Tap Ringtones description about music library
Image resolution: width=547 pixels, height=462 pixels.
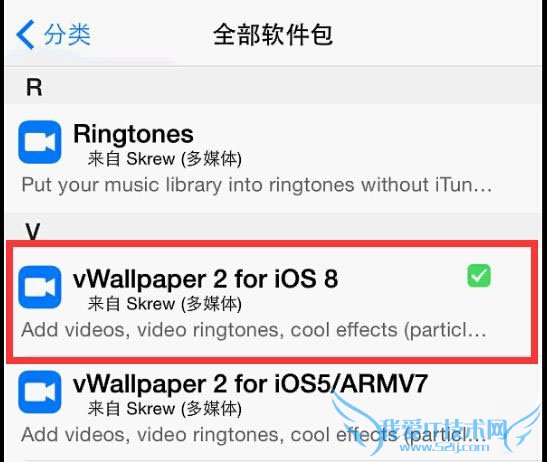257,185
